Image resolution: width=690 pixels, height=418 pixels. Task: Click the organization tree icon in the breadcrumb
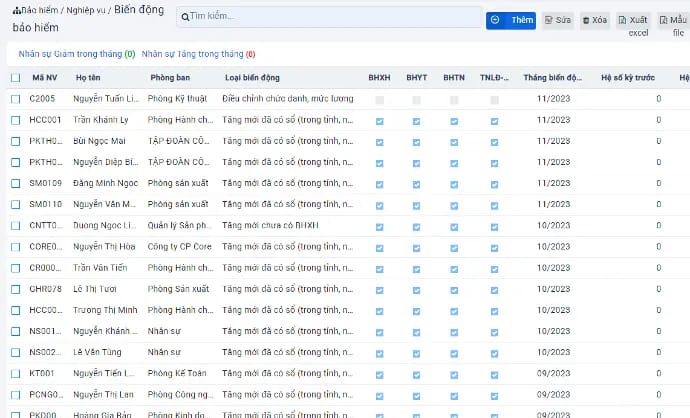(17, 11)
